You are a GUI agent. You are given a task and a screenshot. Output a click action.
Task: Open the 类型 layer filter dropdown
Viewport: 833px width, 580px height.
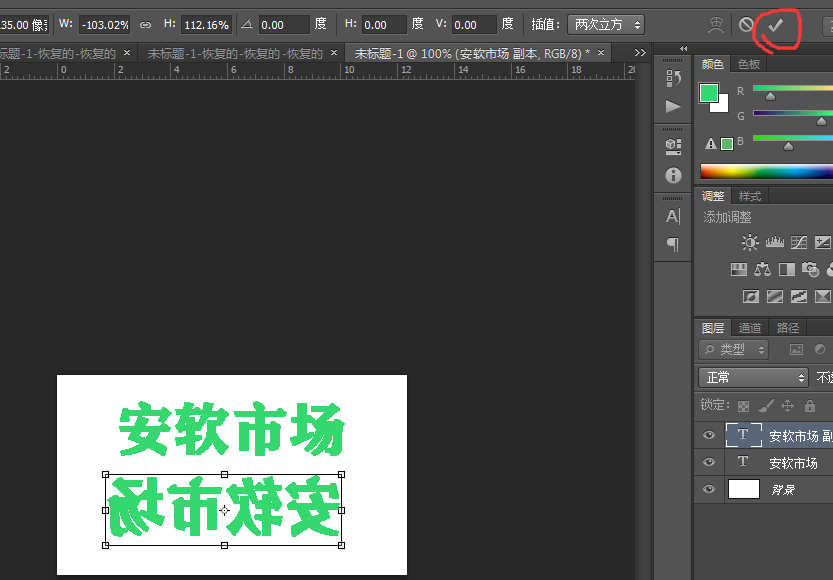pyautogui.click(x=733, y=349)
